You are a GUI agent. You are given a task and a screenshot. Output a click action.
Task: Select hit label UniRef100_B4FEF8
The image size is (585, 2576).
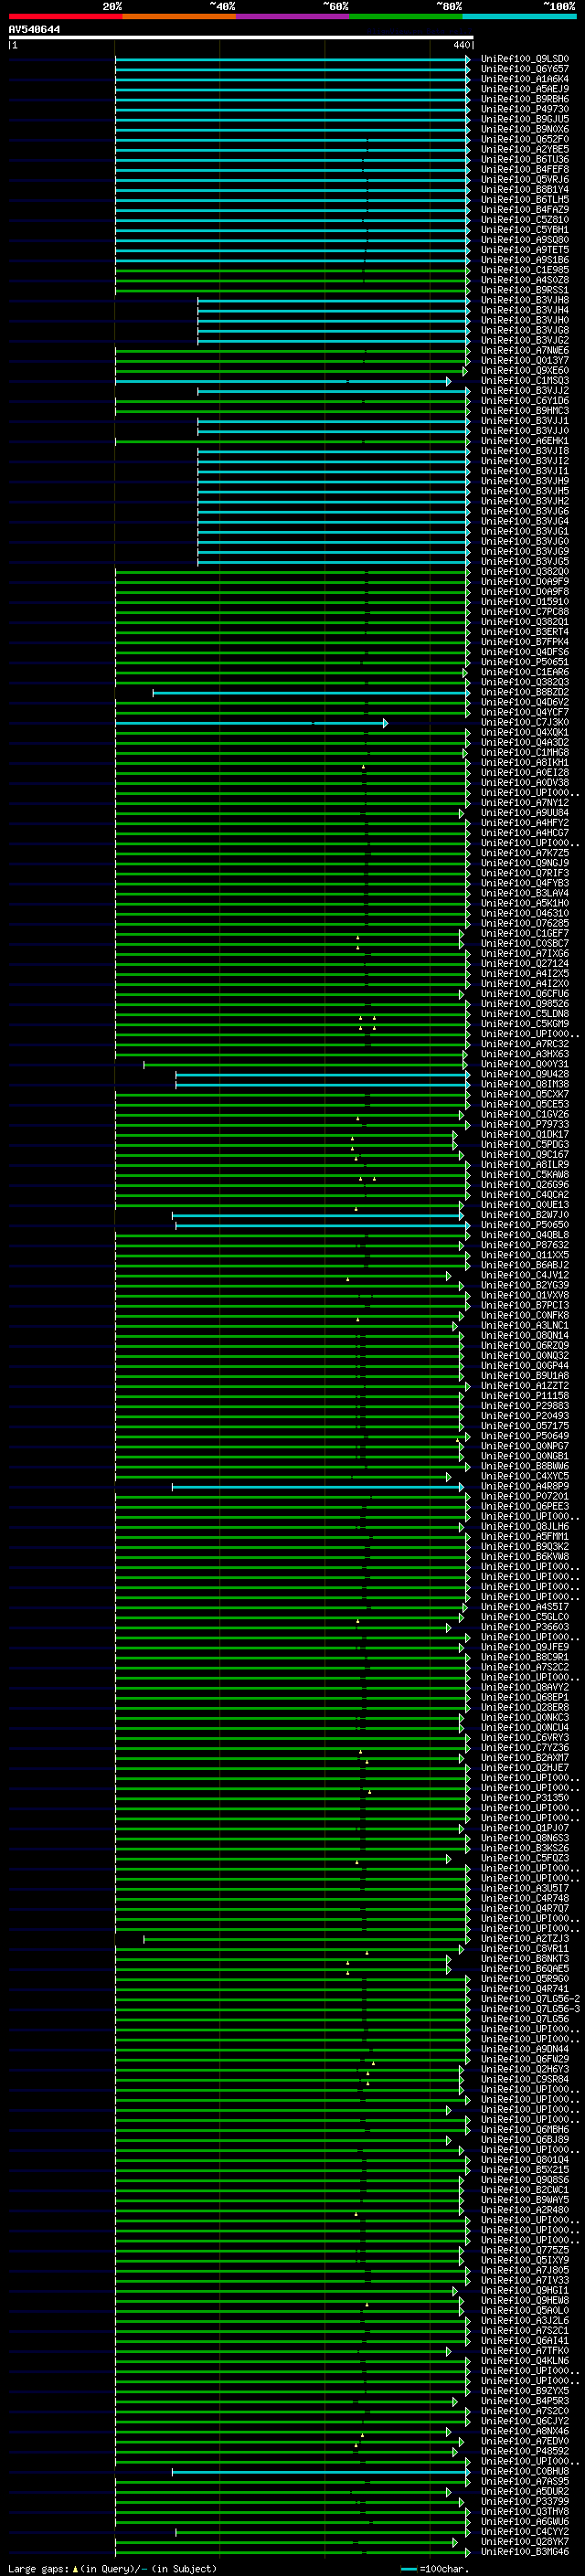point(524,170)
